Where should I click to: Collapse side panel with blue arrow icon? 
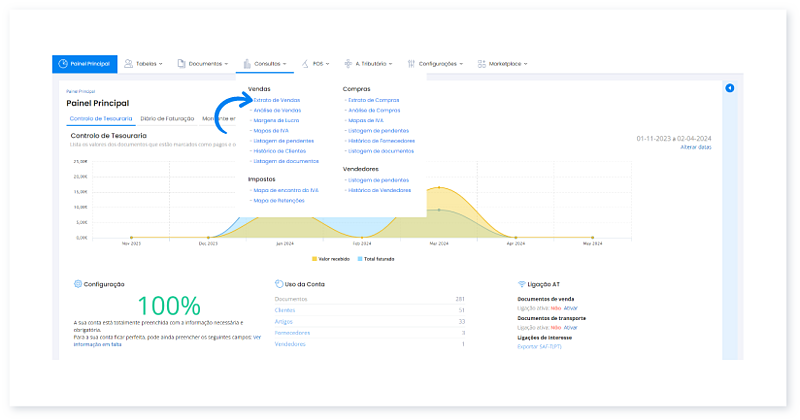coord(729,89)
